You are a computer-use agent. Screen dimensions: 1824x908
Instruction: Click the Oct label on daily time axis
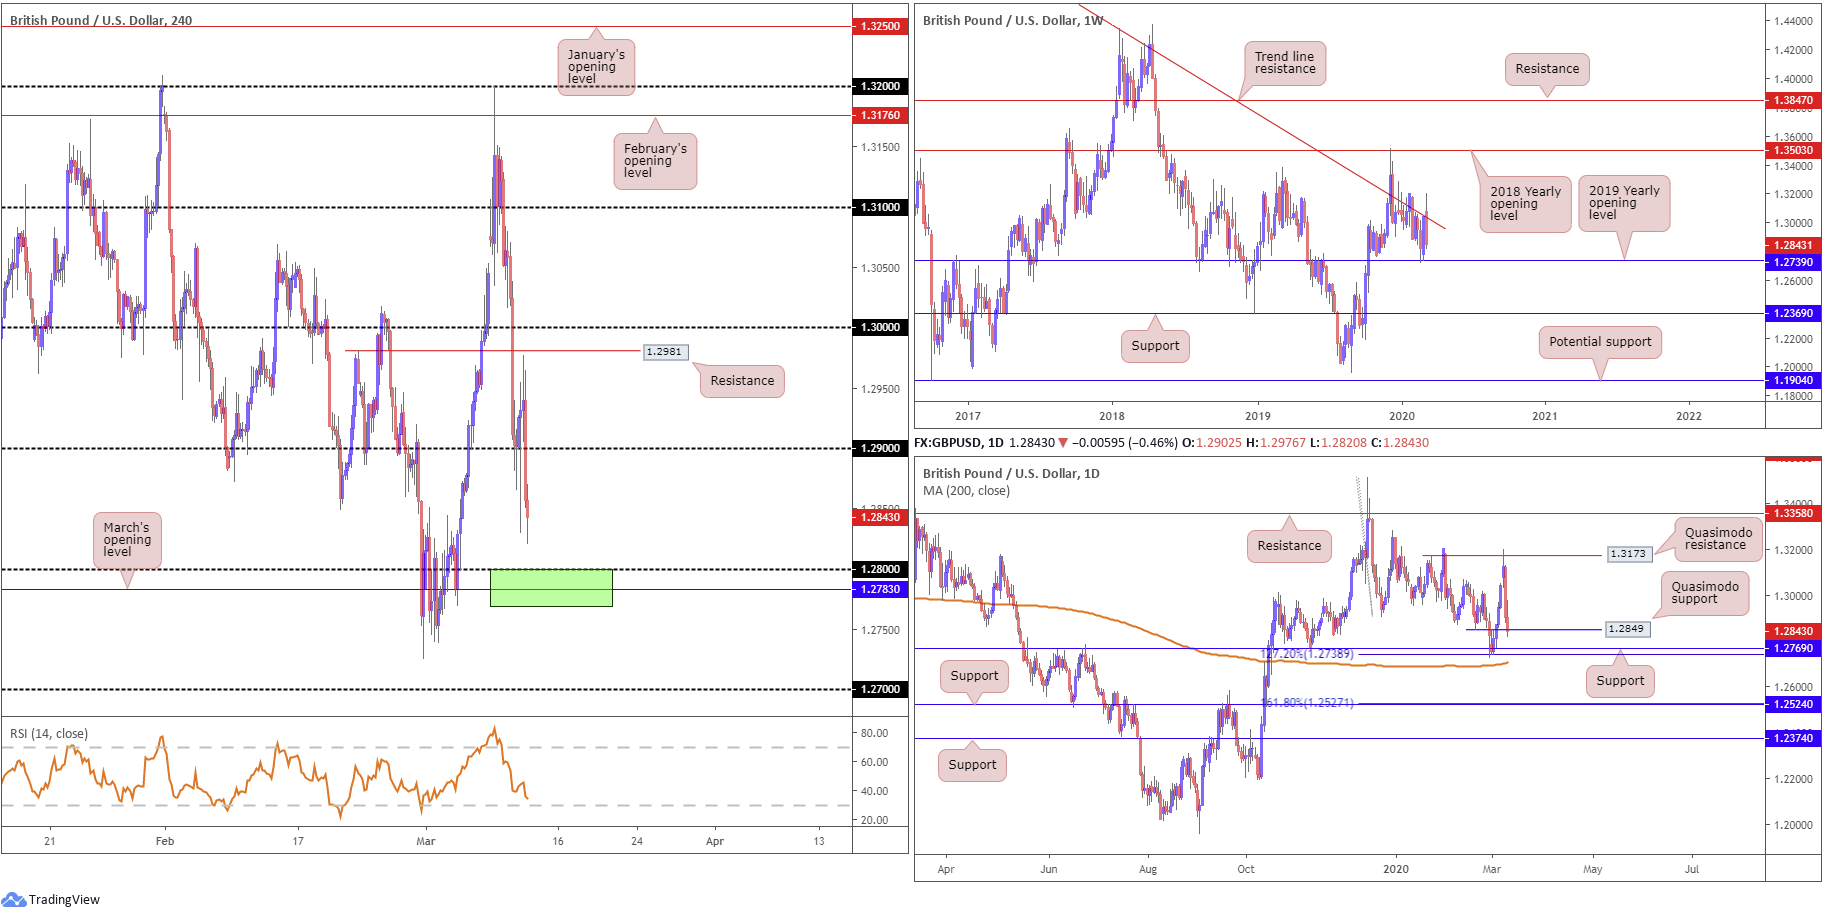pos(1246,869)
